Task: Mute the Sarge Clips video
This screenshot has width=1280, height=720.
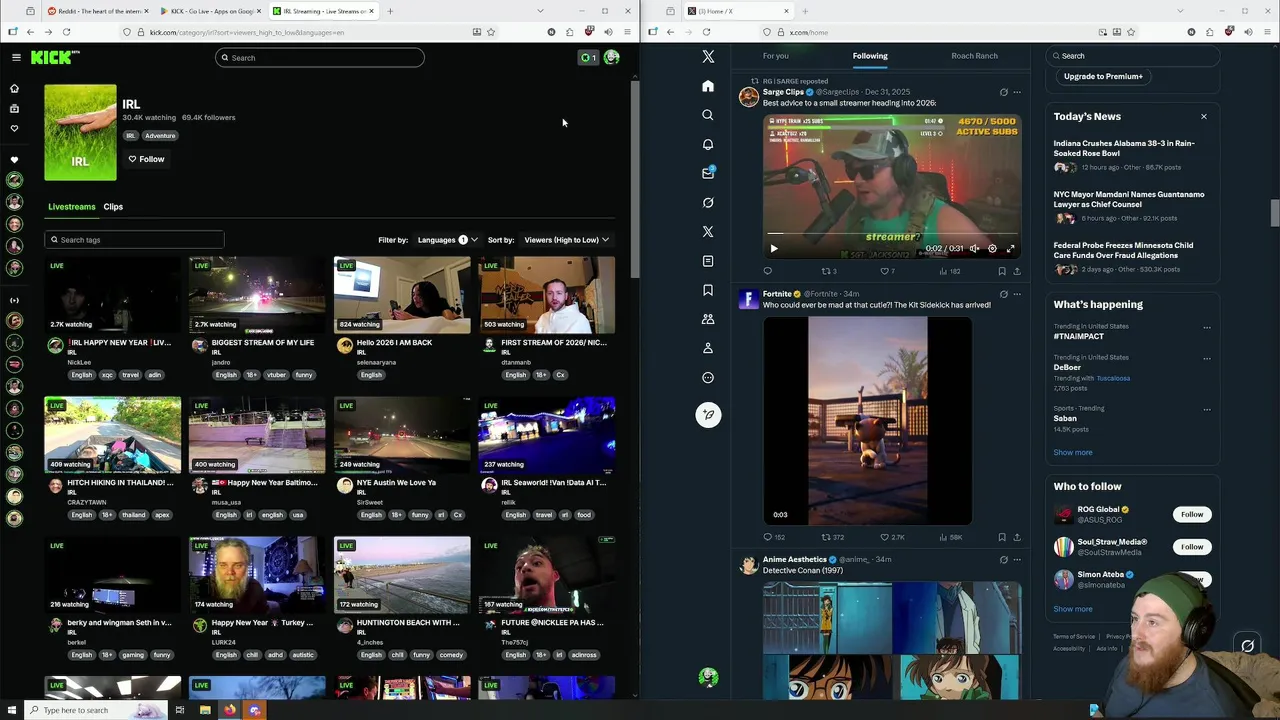Action: tap(974, 248)
